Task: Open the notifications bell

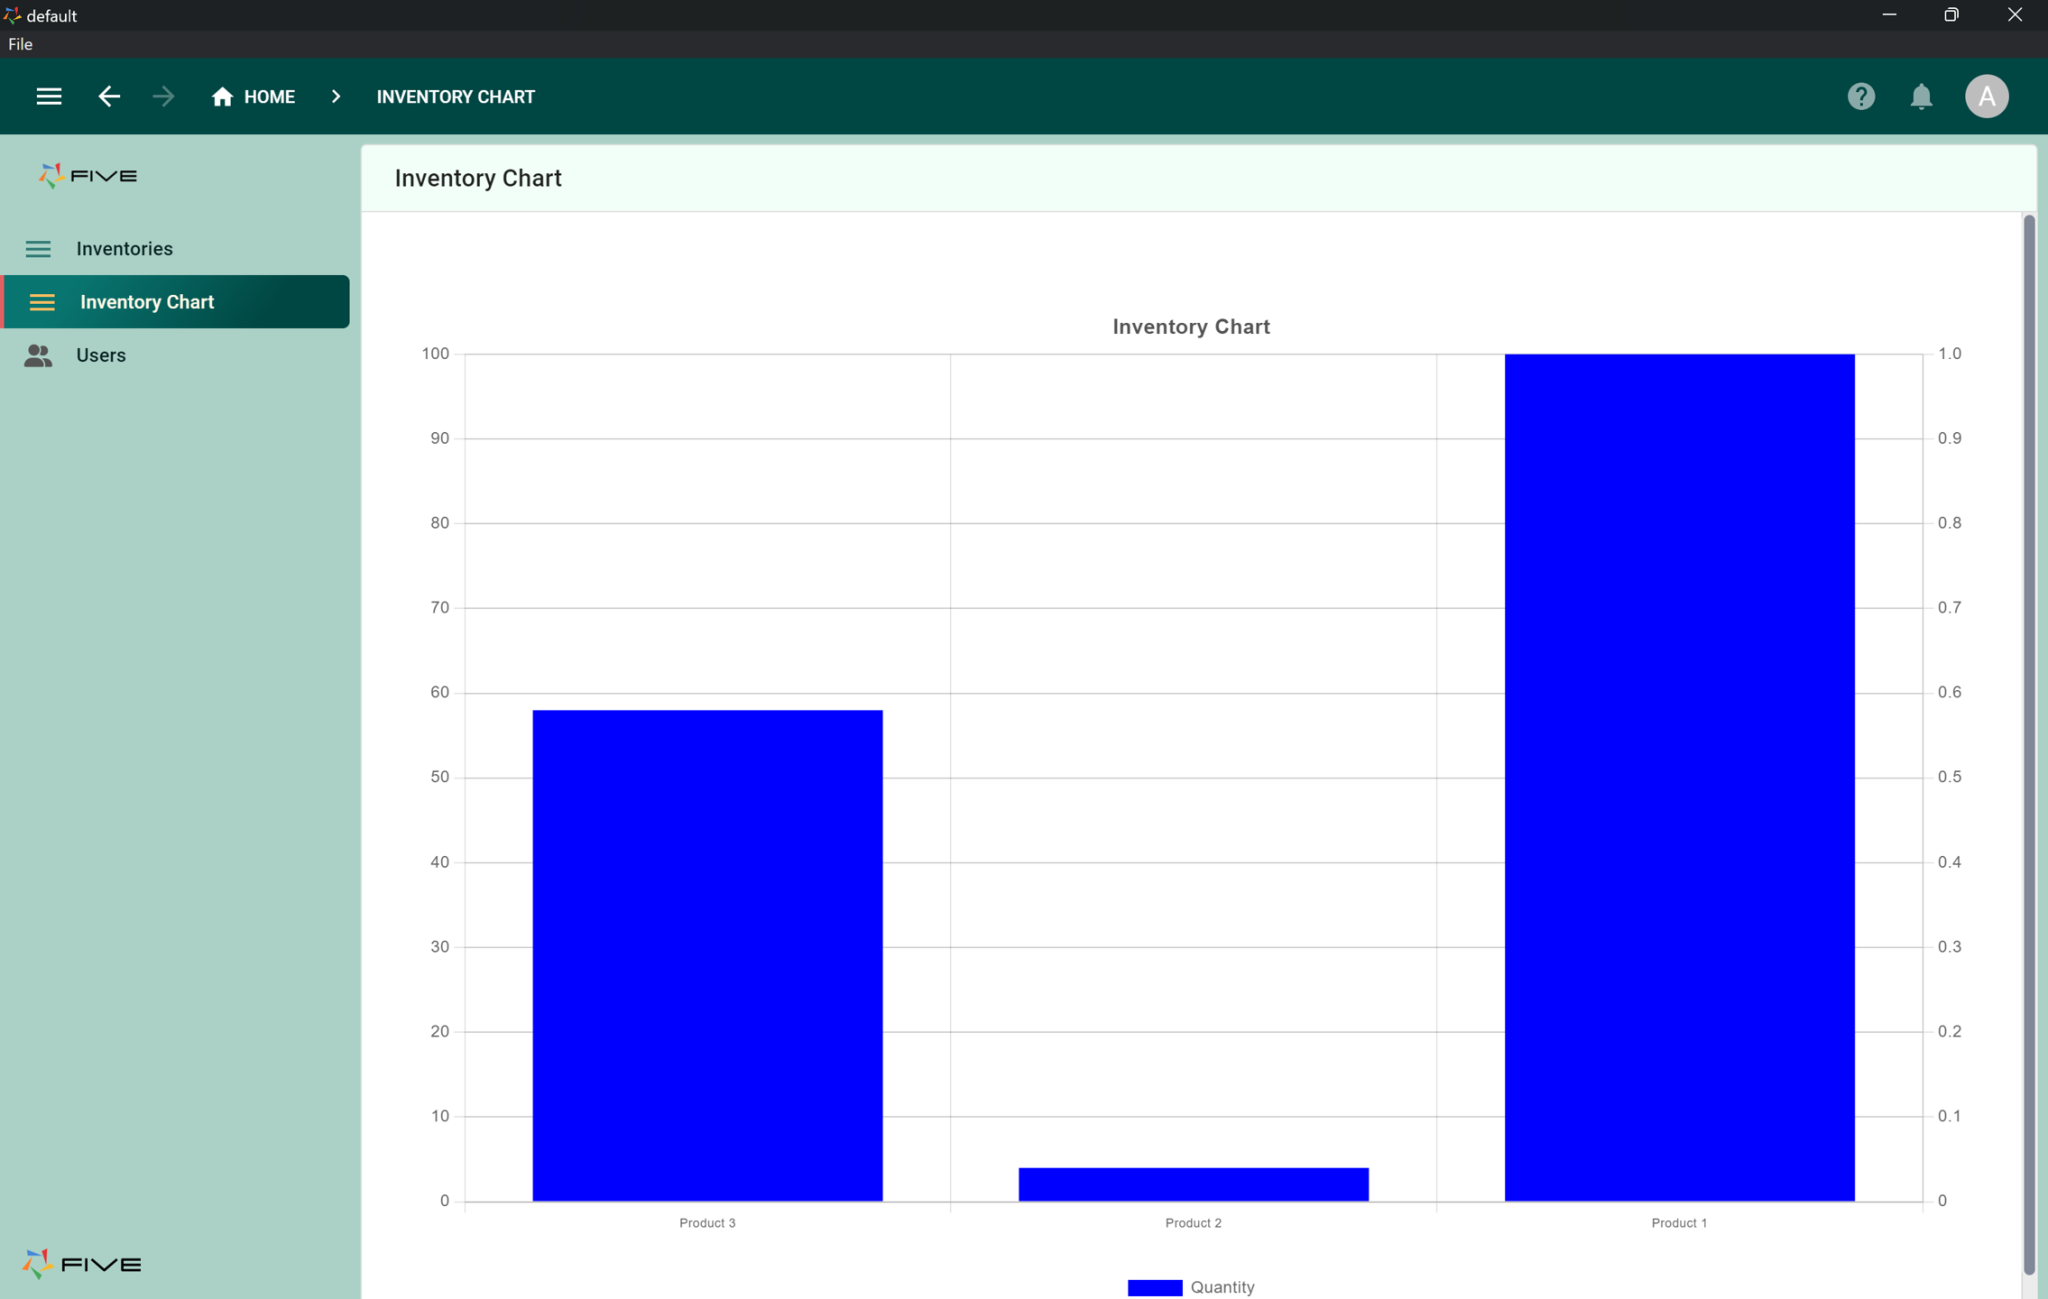Action: pyautogui.click(x=1921, y=96)
